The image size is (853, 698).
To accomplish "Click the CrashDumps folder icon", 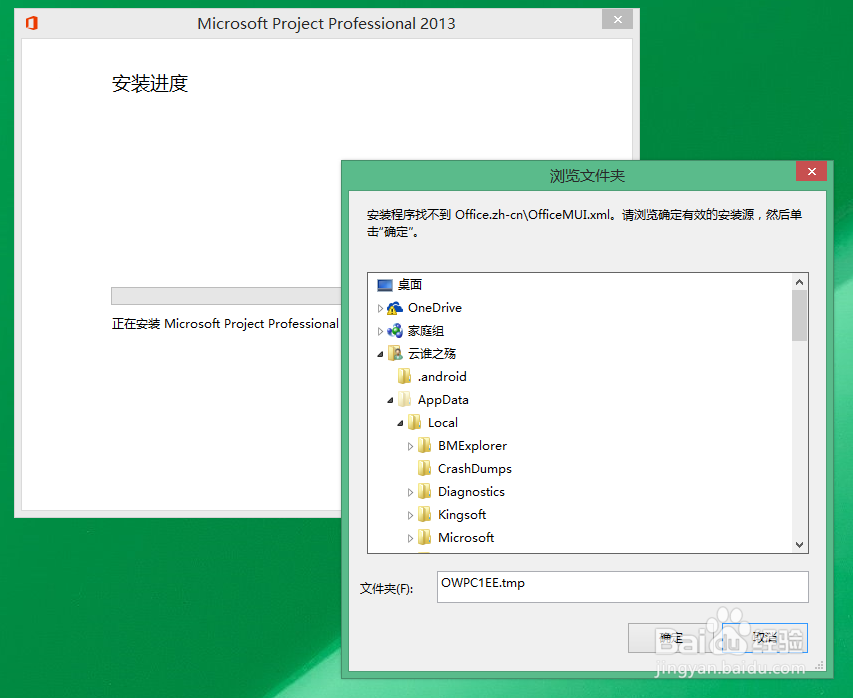I will coord(425,468).
